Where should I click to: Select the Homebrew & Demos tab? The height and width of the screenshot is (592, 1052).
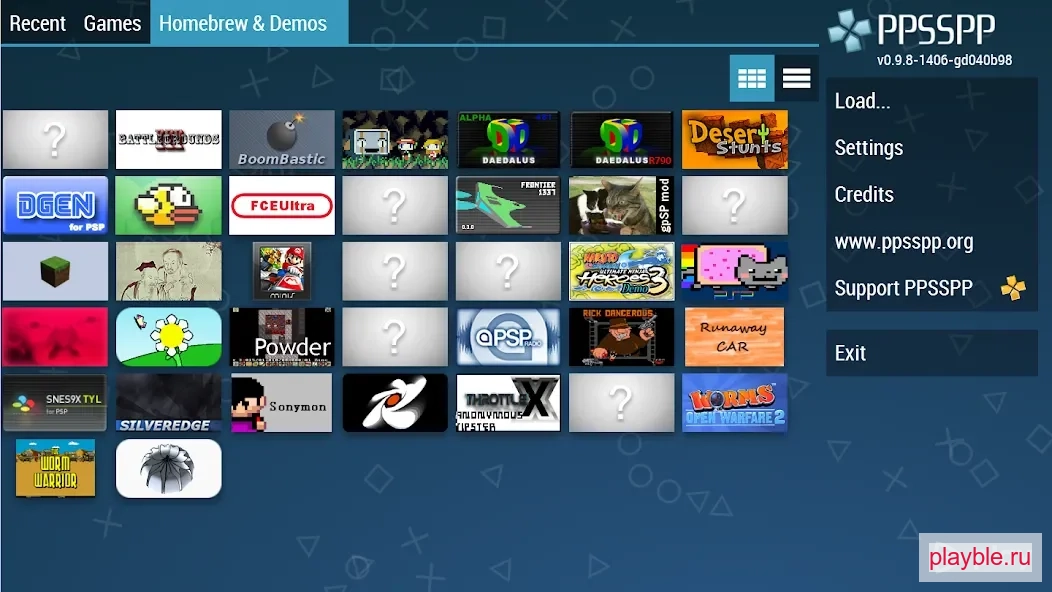pos(250,23)
